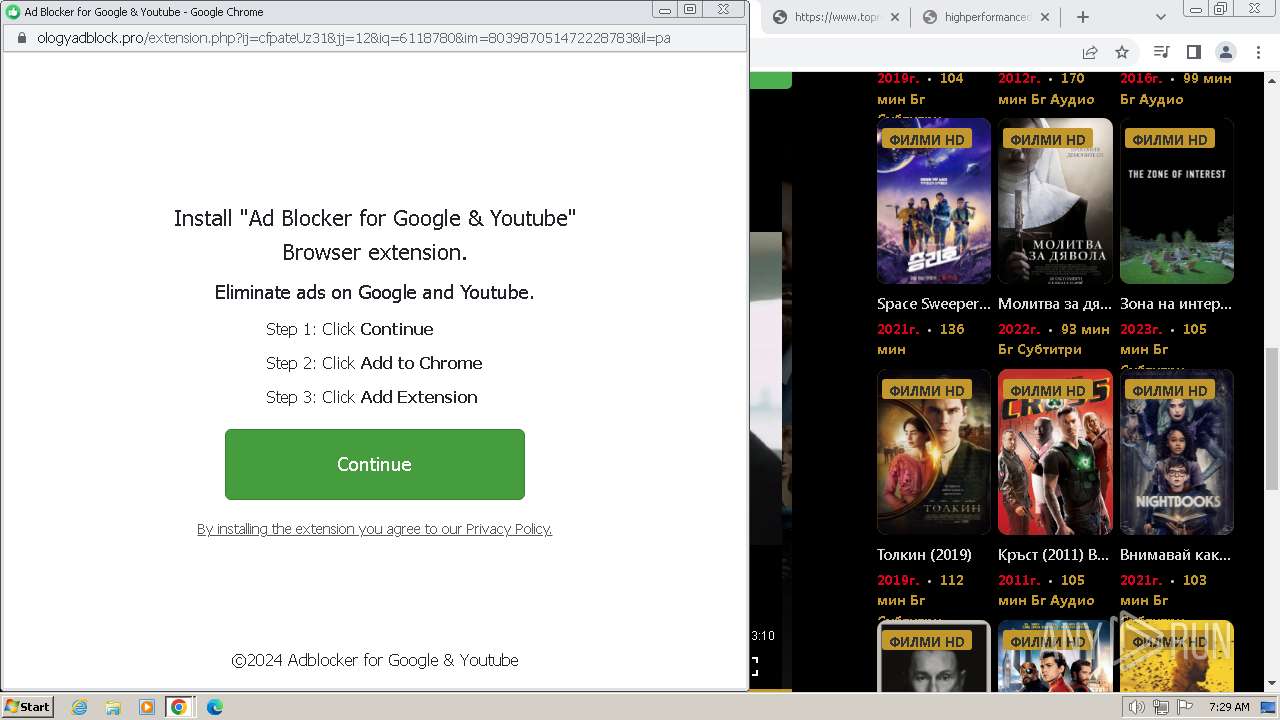
Task: Click the share page icon in Chrome toolbar
Action: [1090, 52]
